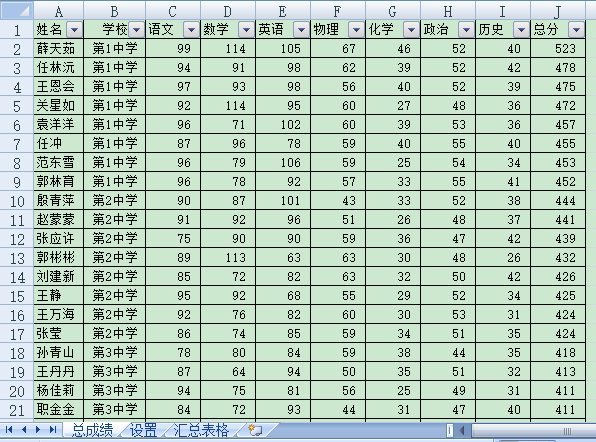The height and width of the screenshot is (442, 596).
Task: Select the cell containing 王丹丹
Action: (x=59, y=371)
